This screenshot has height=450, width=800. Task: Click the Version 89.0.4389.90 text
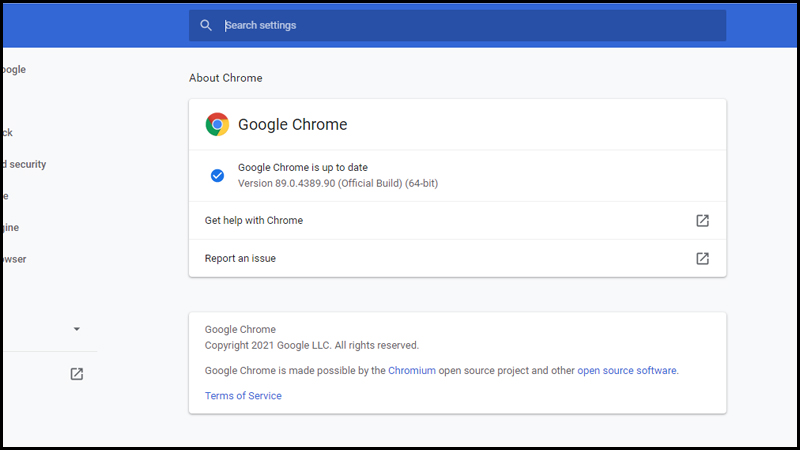point(338,183)
